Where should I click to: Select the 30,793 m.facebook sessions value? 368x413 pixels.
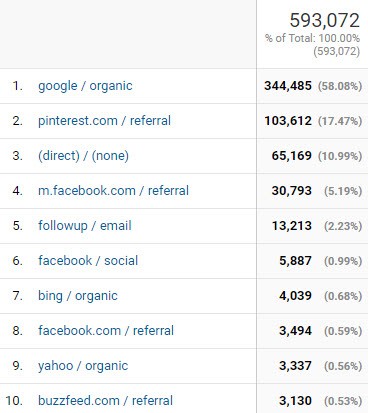(x=292, y=191)
